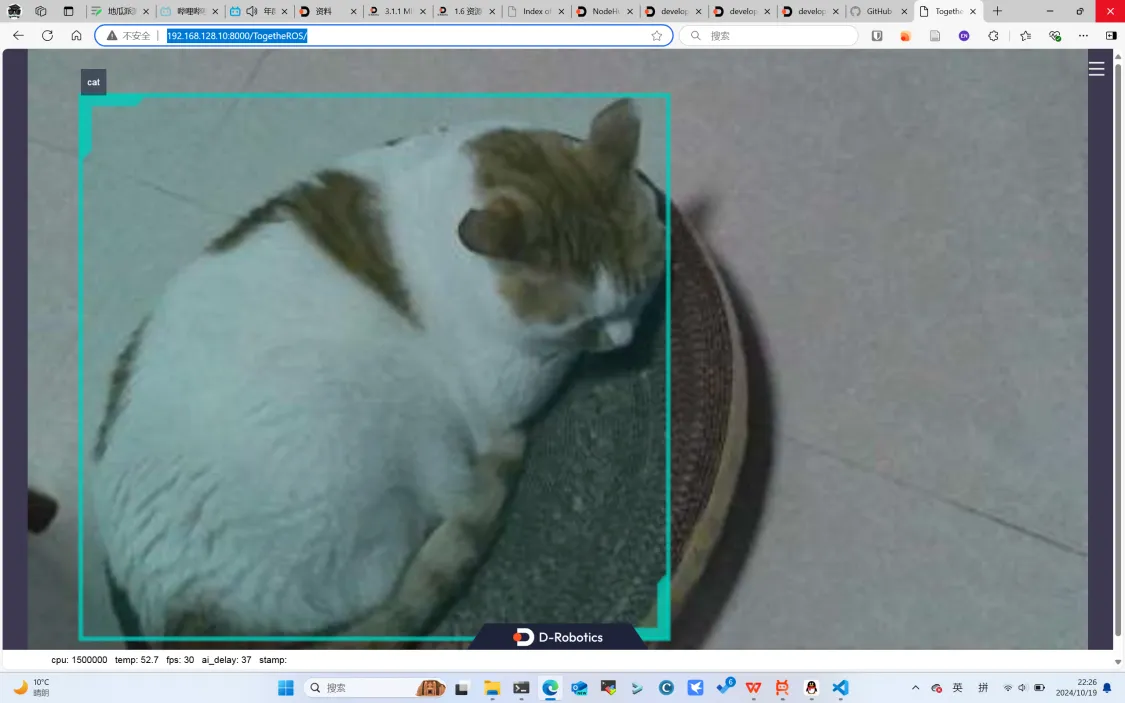The height and width of the screenshot is (703, 1125).
Task: Open Visual Studio Code from the taskbar
Action: coord(840,688)
